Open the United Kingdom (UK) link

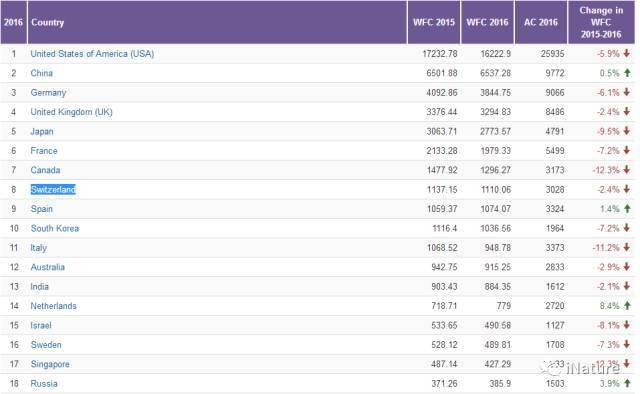pyautogui.click(x=71, y=112)
